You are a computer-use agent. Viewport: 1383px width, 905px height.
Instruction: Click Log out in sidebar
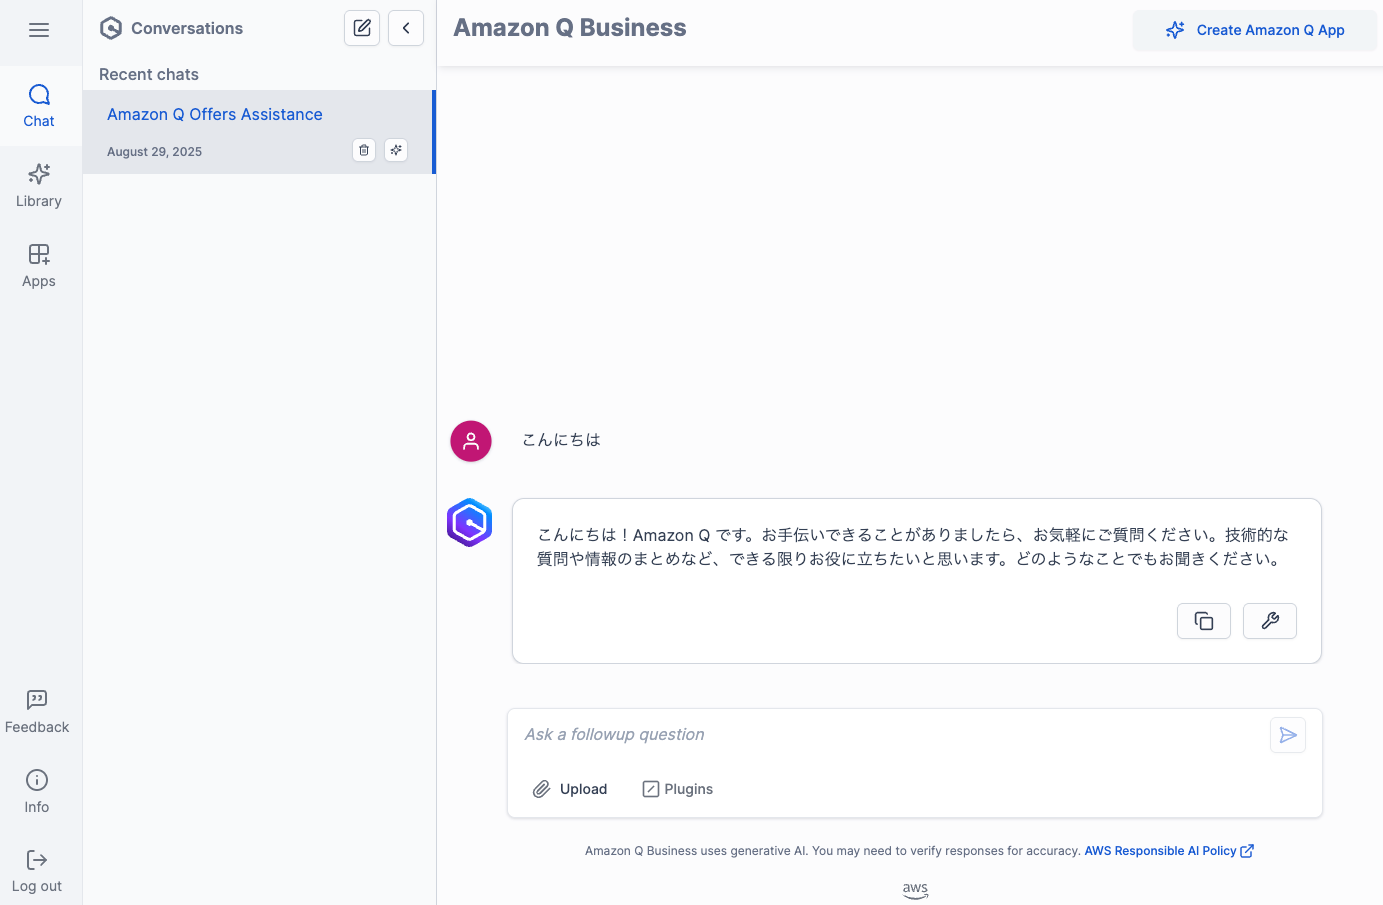click(x=37, y=871)
